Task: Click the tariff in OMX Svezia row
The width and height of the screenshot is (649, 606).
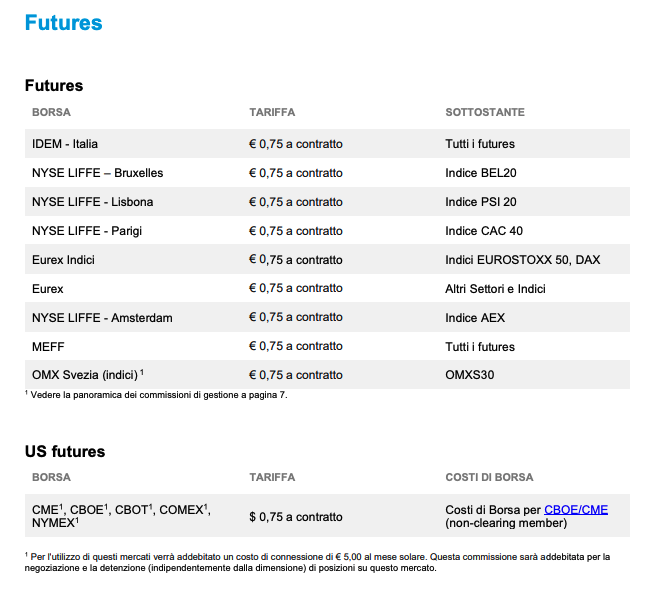Action: [296, 375]
